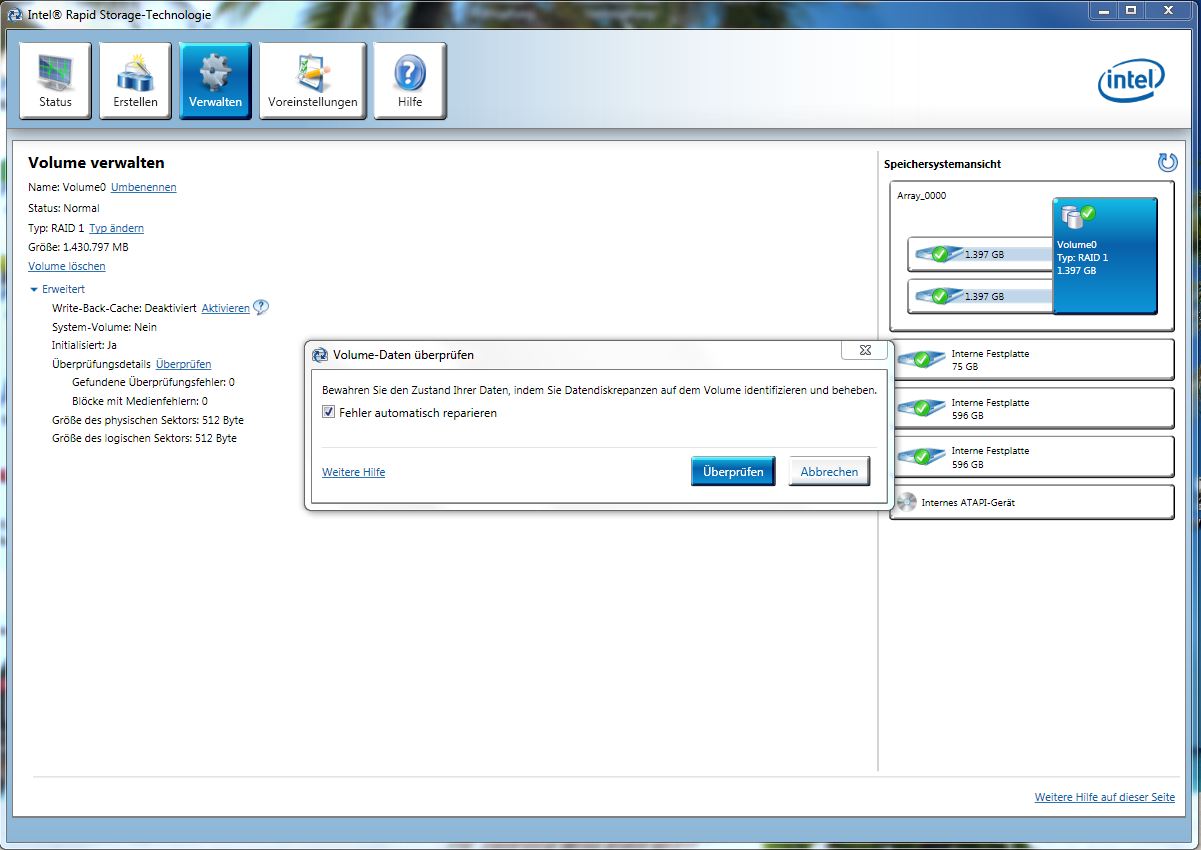Maximize the Intel Rapid Storage window
Screen dimensions: 1201x850
point(1130,10)
